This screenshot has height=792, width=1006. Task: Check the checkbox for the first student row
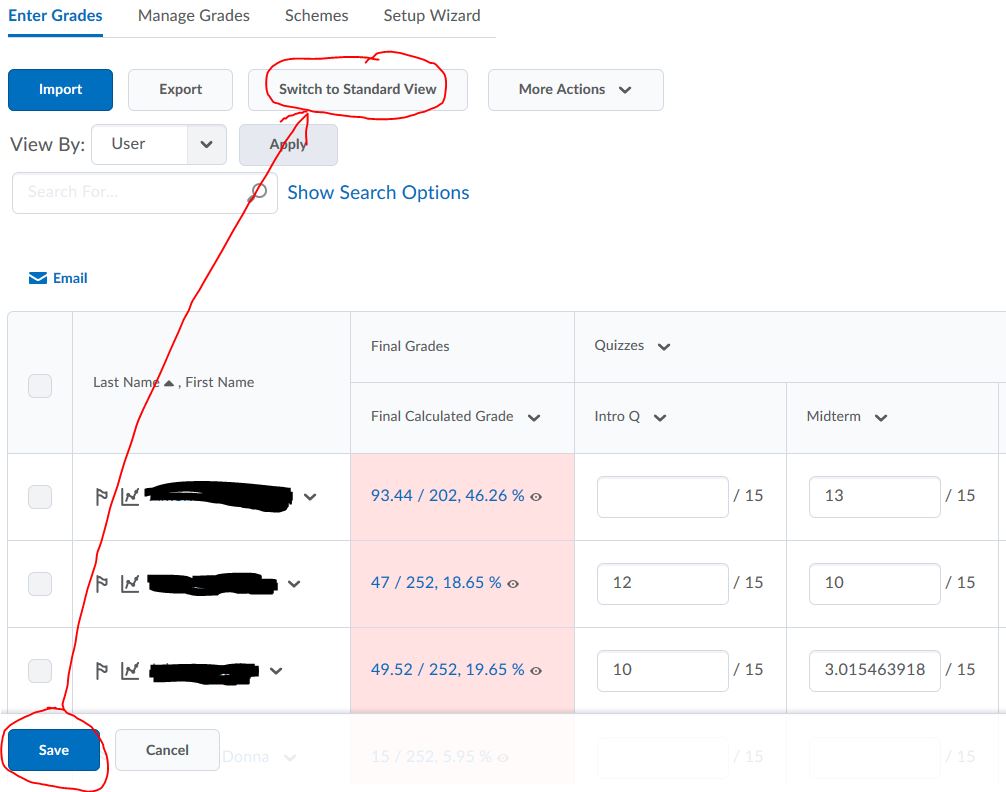pos(39,496)
